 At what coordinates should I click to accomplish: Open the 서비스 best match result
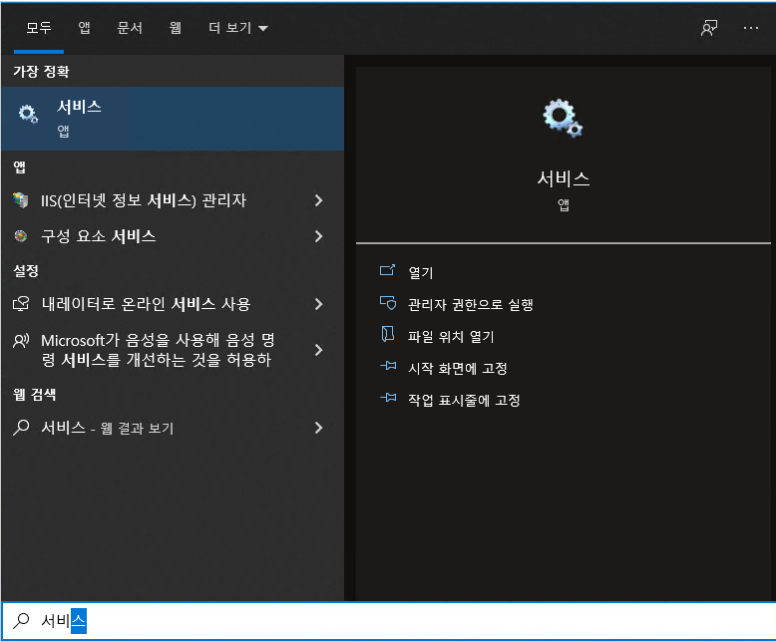click(x=173, y=119)
